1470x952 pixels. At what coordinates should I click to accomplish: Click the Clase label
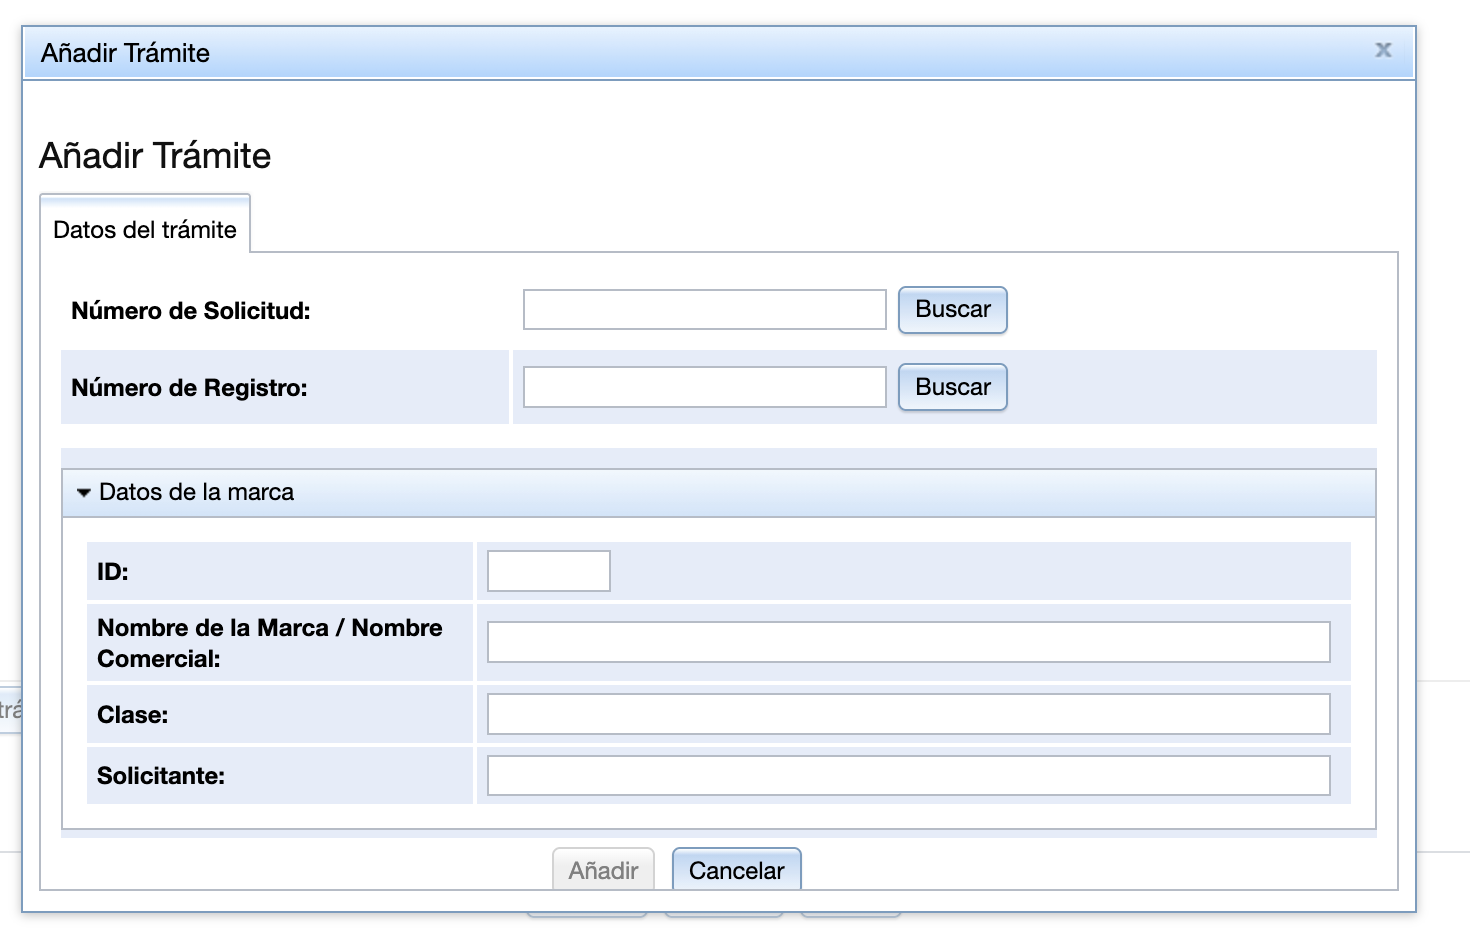133,715
